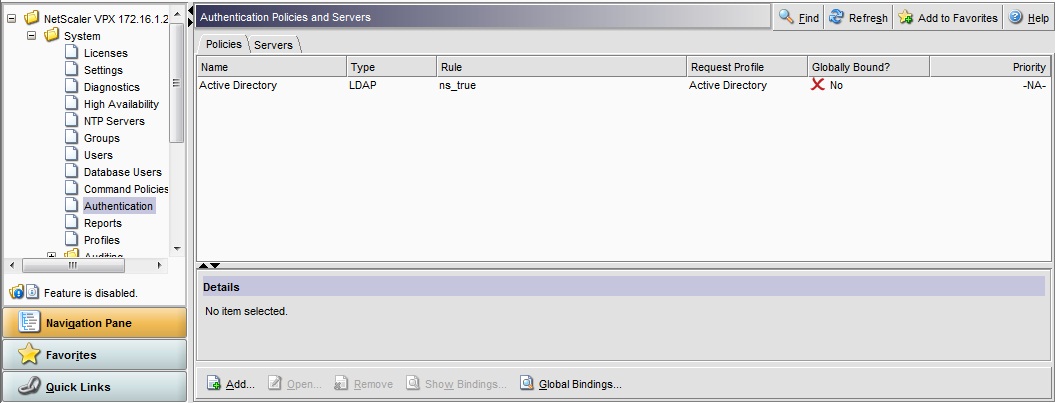Collapse the System tree node
1055x403 pixels.
click(x=31, y=36)
